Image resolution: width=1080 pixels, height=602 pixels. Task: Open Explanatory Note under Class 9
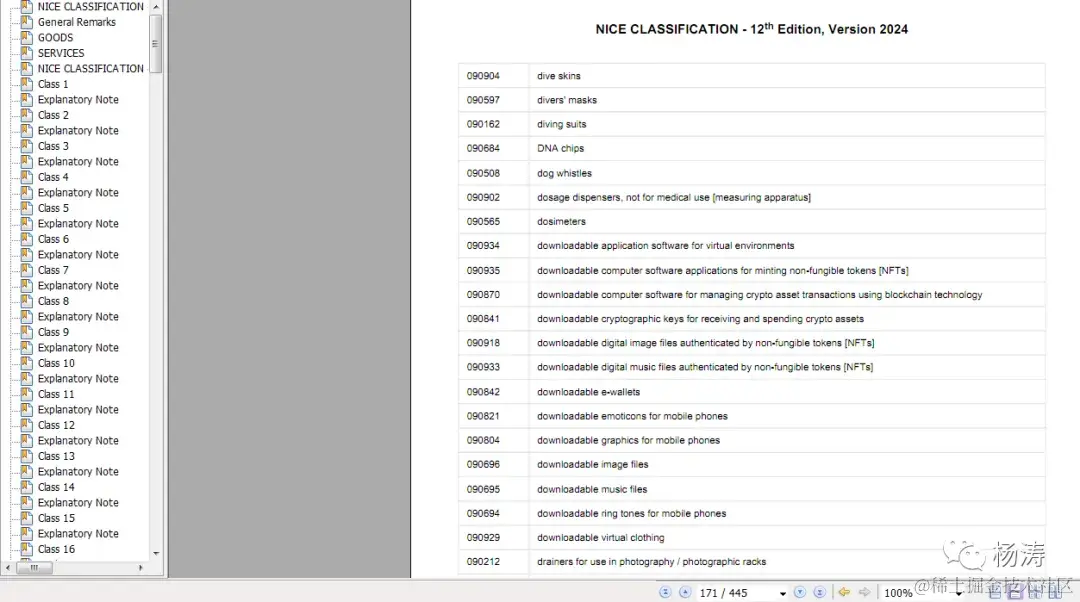tap(78, 348)
